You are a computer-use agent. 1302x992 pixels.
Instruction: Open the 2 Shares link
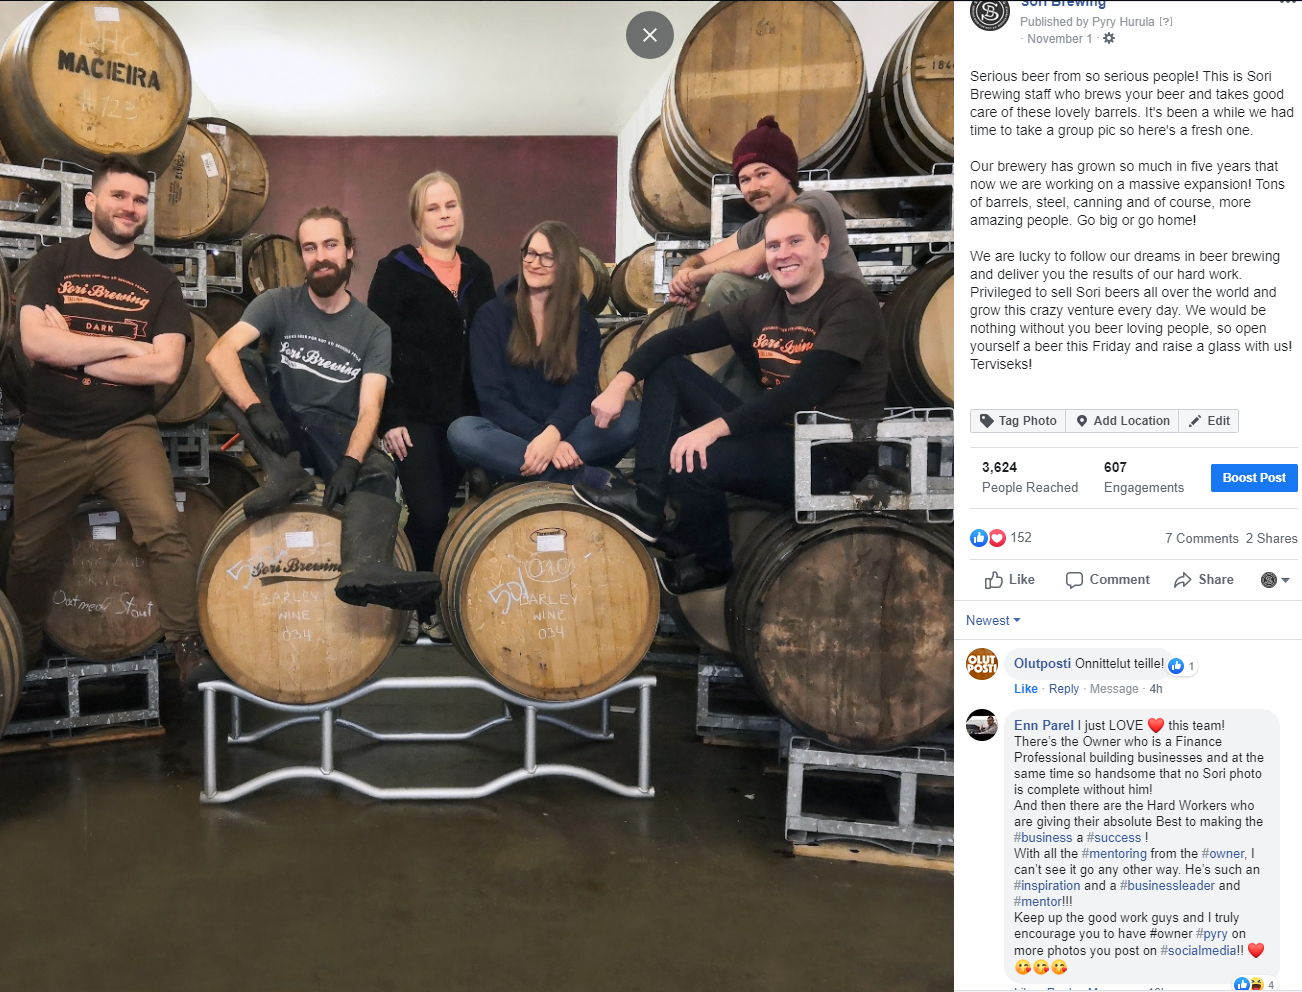click(x=1272, y=538)
